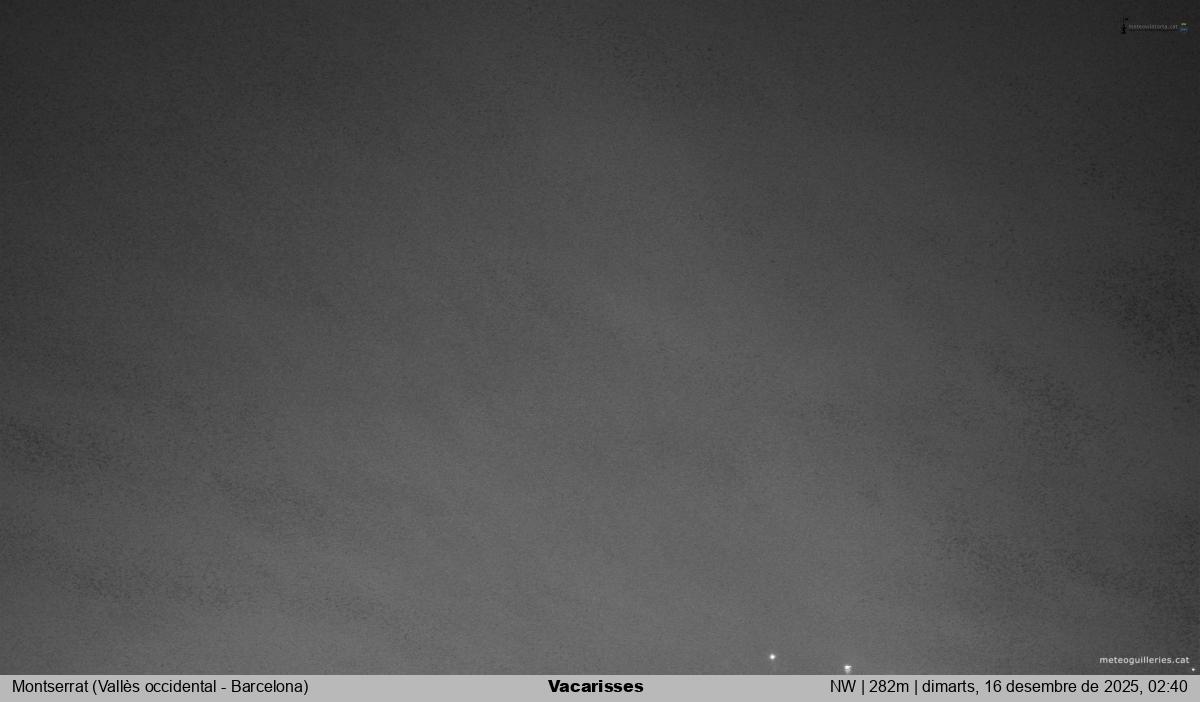This screenshot has width=1200, height=702.
Task: Click the 02:40 time stamp
Action: [x=1169, y=687]
